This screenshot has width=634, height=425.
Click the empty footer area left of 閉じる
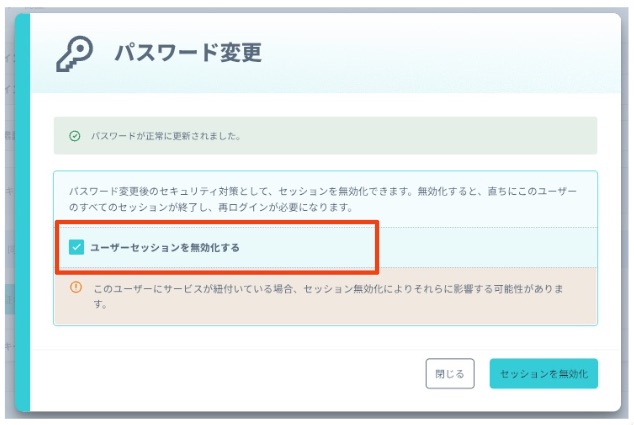point(230,373)
